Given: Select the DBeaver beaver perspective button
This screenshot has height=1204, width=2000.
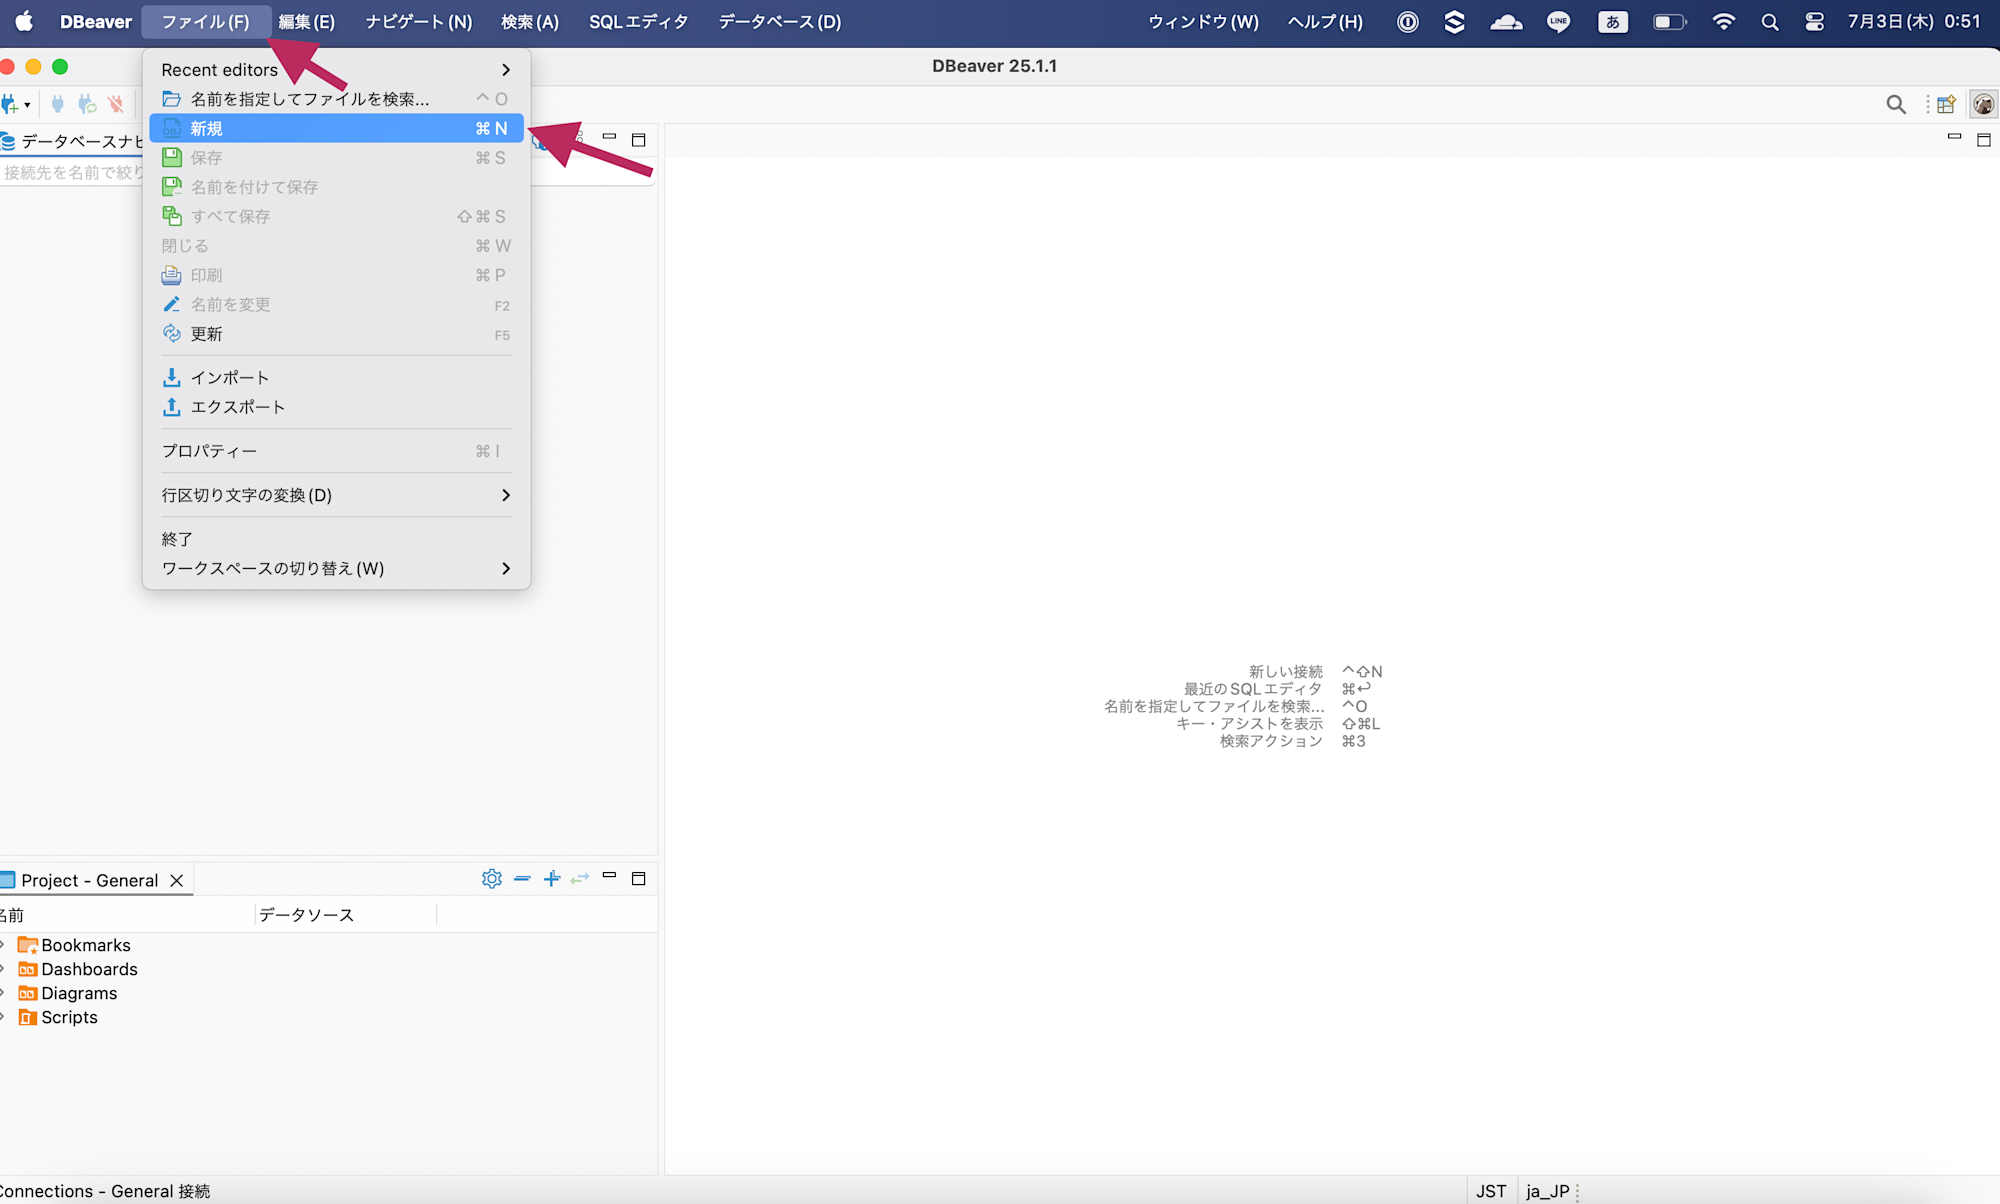Looking at the screenshot, I should point(1984,104).
